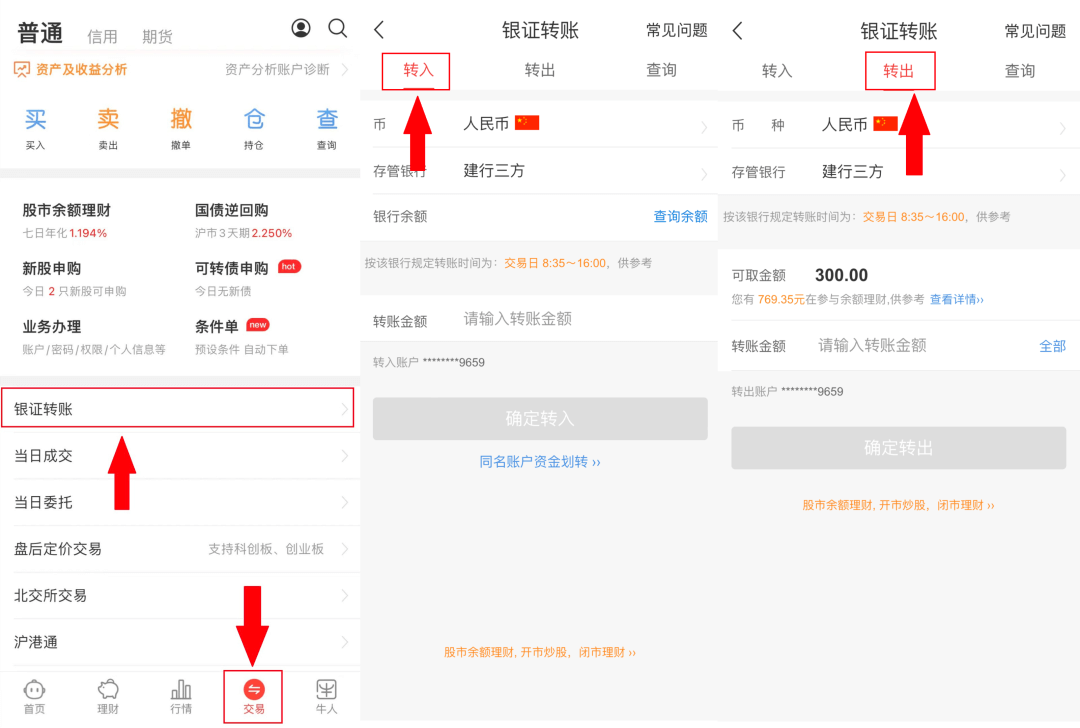The image size is (1080, 728).
Task: Tap the 卖出 sell icon
Action: pyautogui.click(x=108, y=128)
